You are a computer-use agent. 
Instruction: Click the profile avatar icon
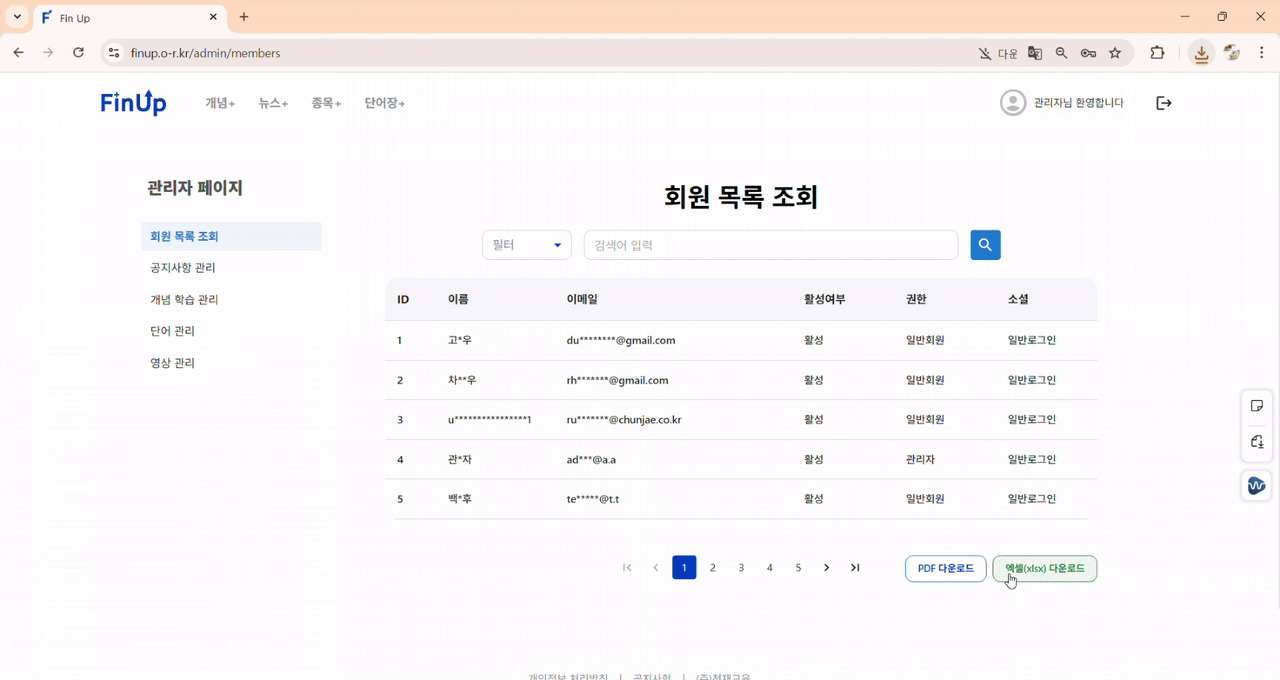1012,102
